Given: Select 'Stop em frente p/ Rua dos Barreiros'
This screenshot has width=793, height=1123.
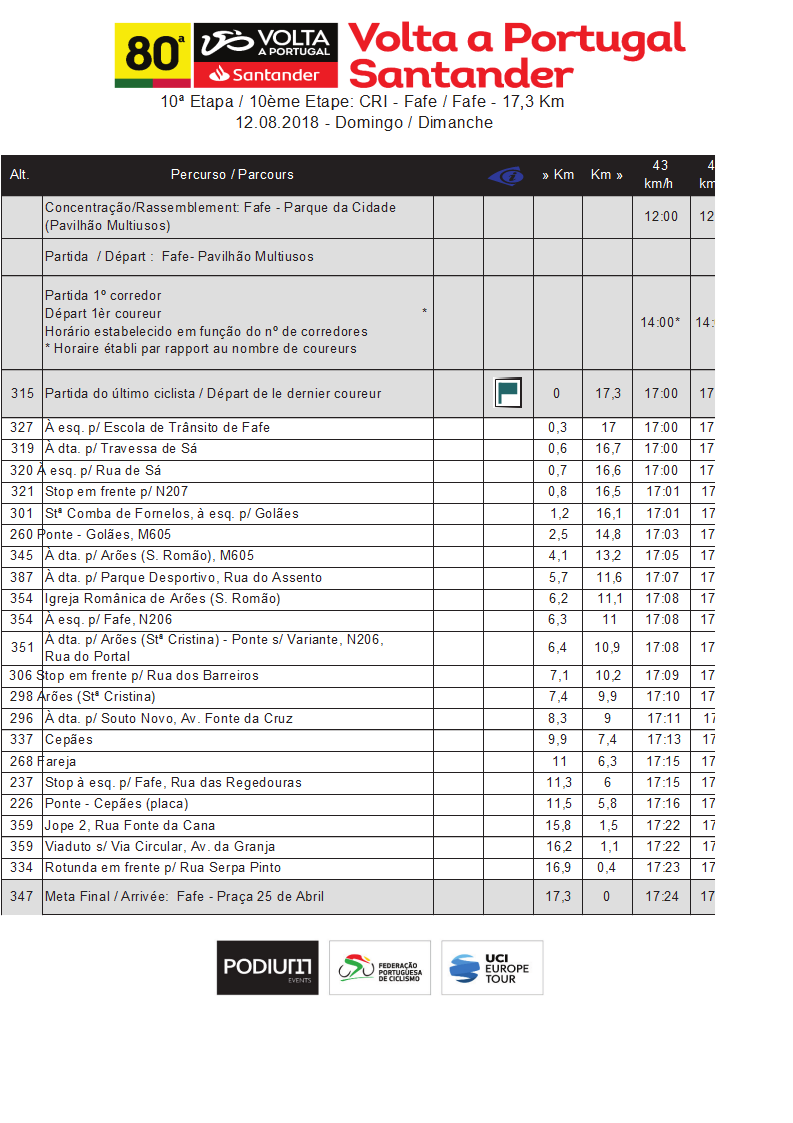Looking at the screenshot, I should click(148, 675).
